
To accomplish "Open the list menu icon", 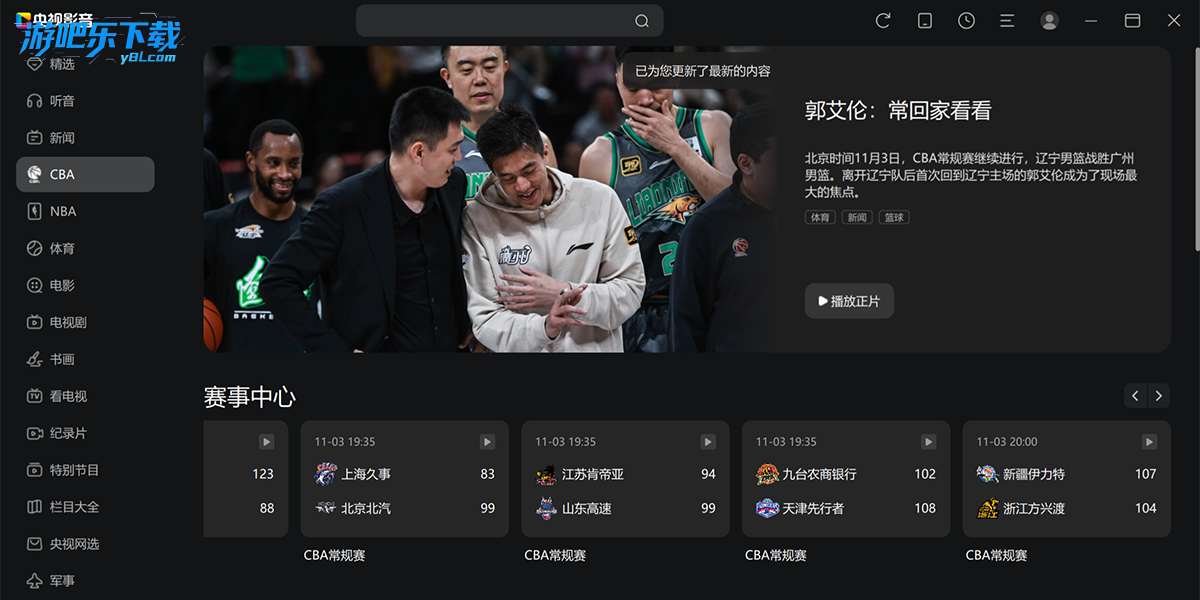I will click(1007, 20).
